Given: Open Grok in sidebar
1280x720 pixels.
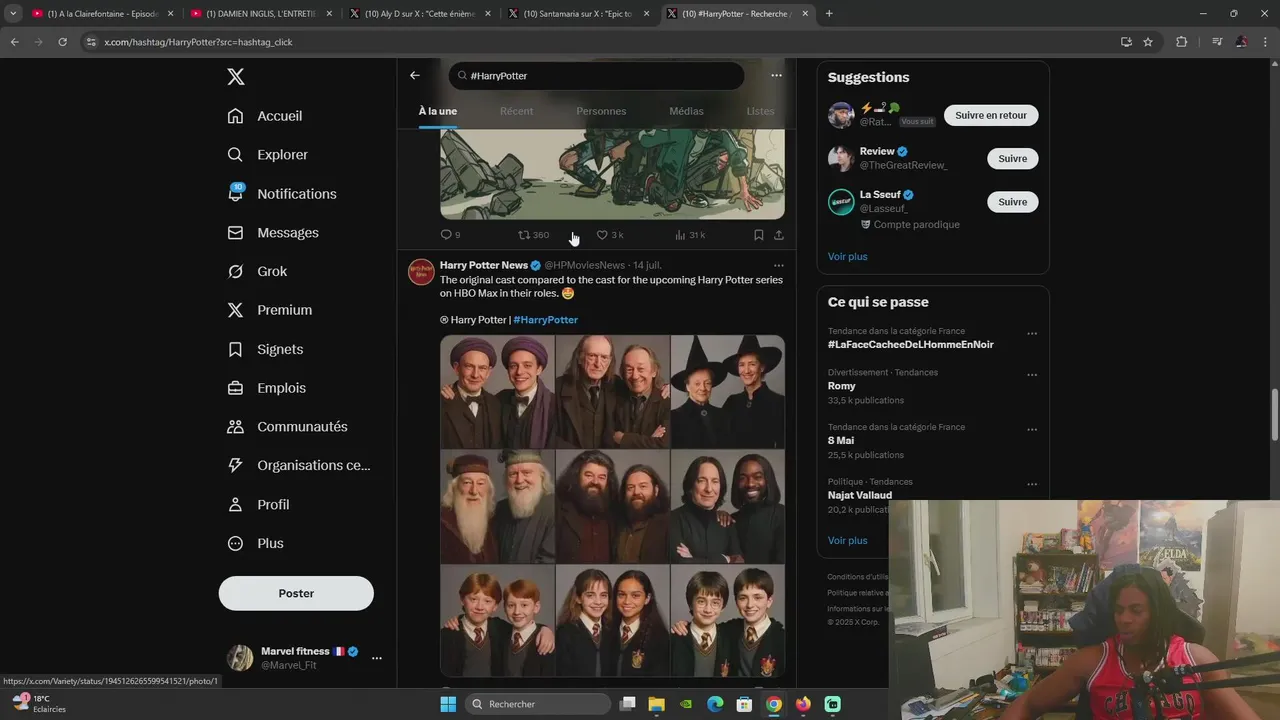Looking at the screenshot, I should [x=257, y=272].
